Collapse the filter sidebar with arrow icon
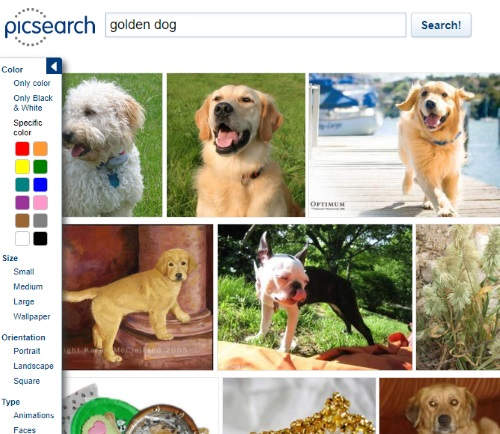This screenshot has height=434, width=500. 54,66
